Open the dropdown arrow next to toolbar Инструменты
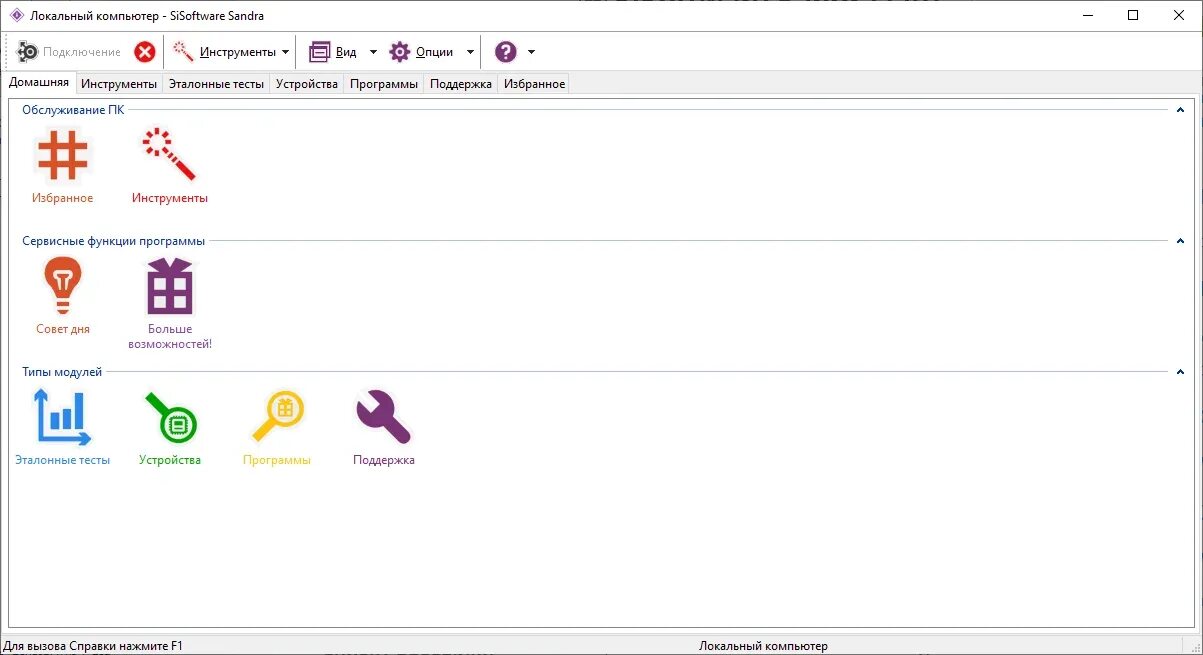This screenshot has width=1203, height=655. [x=286, y=52]
